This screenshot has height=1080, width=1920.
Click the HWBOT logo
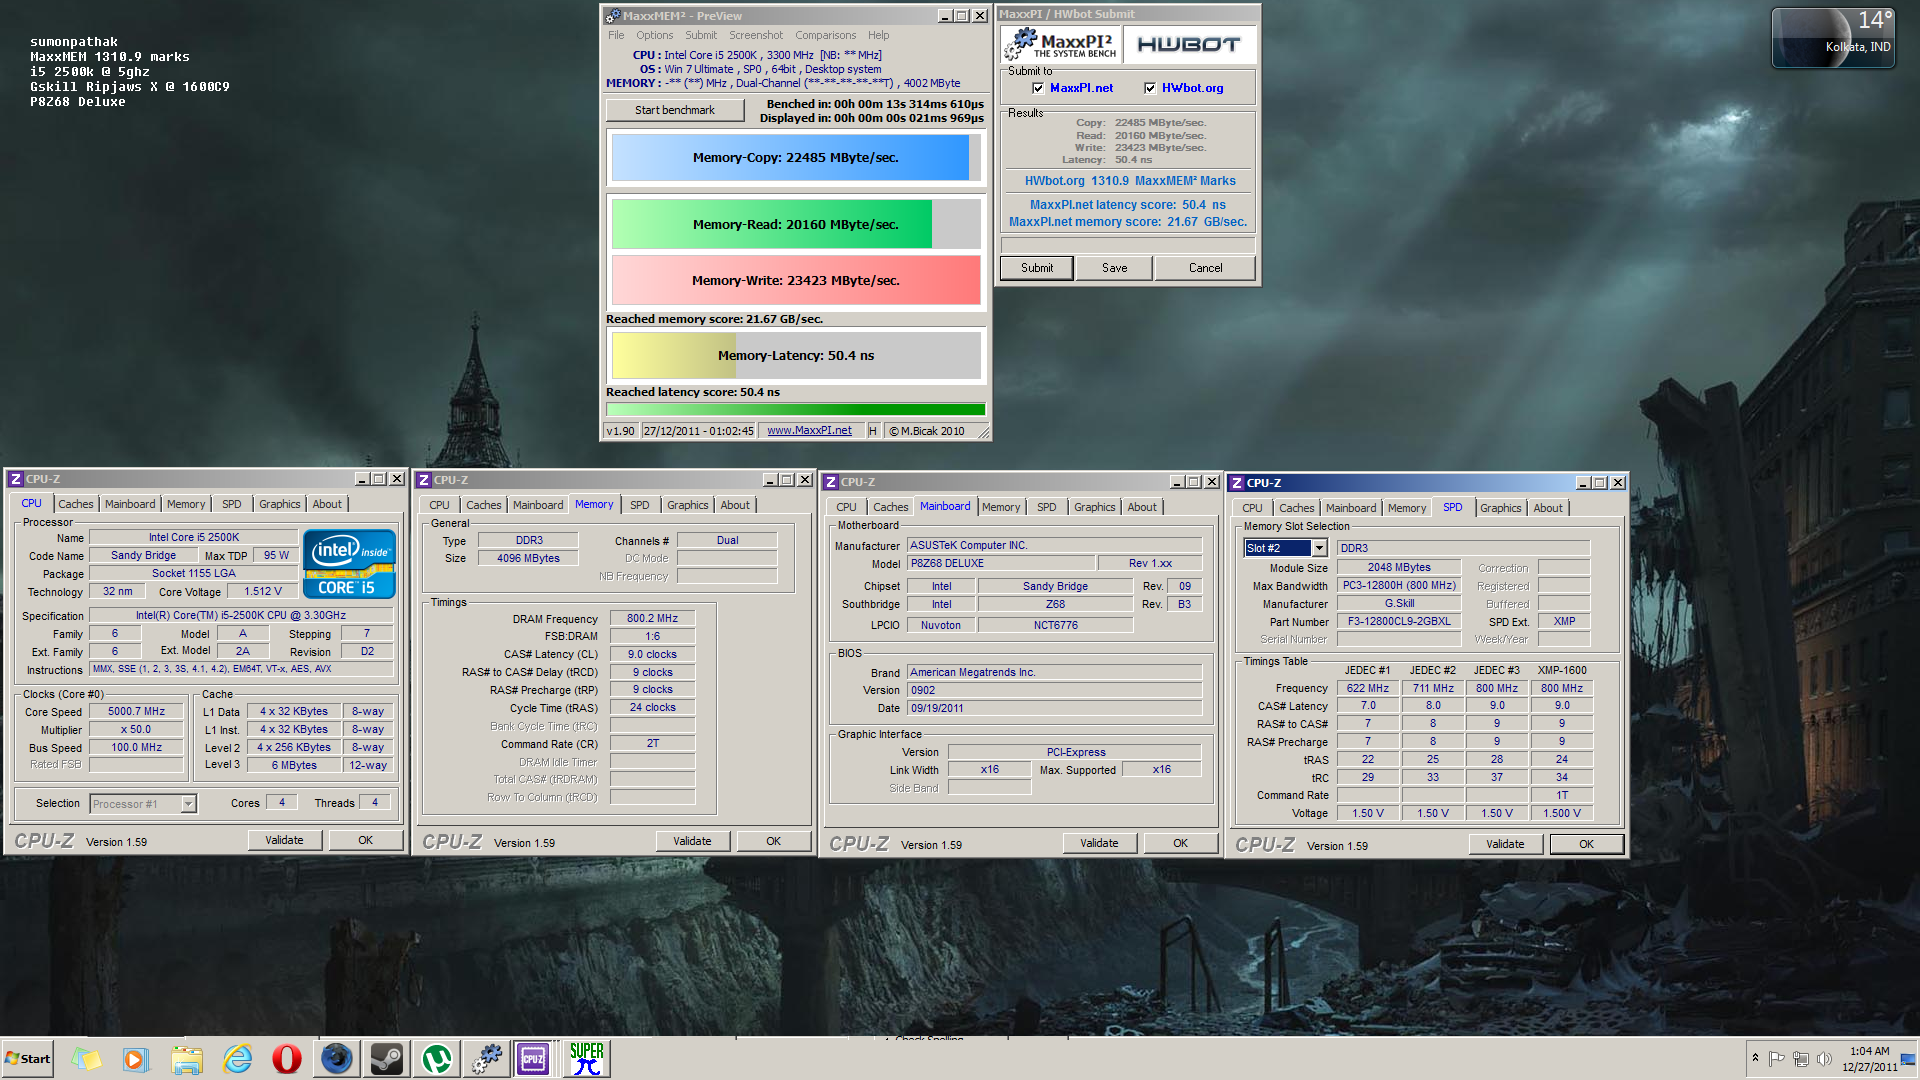pyautogui.click(x=1188, y=44)
